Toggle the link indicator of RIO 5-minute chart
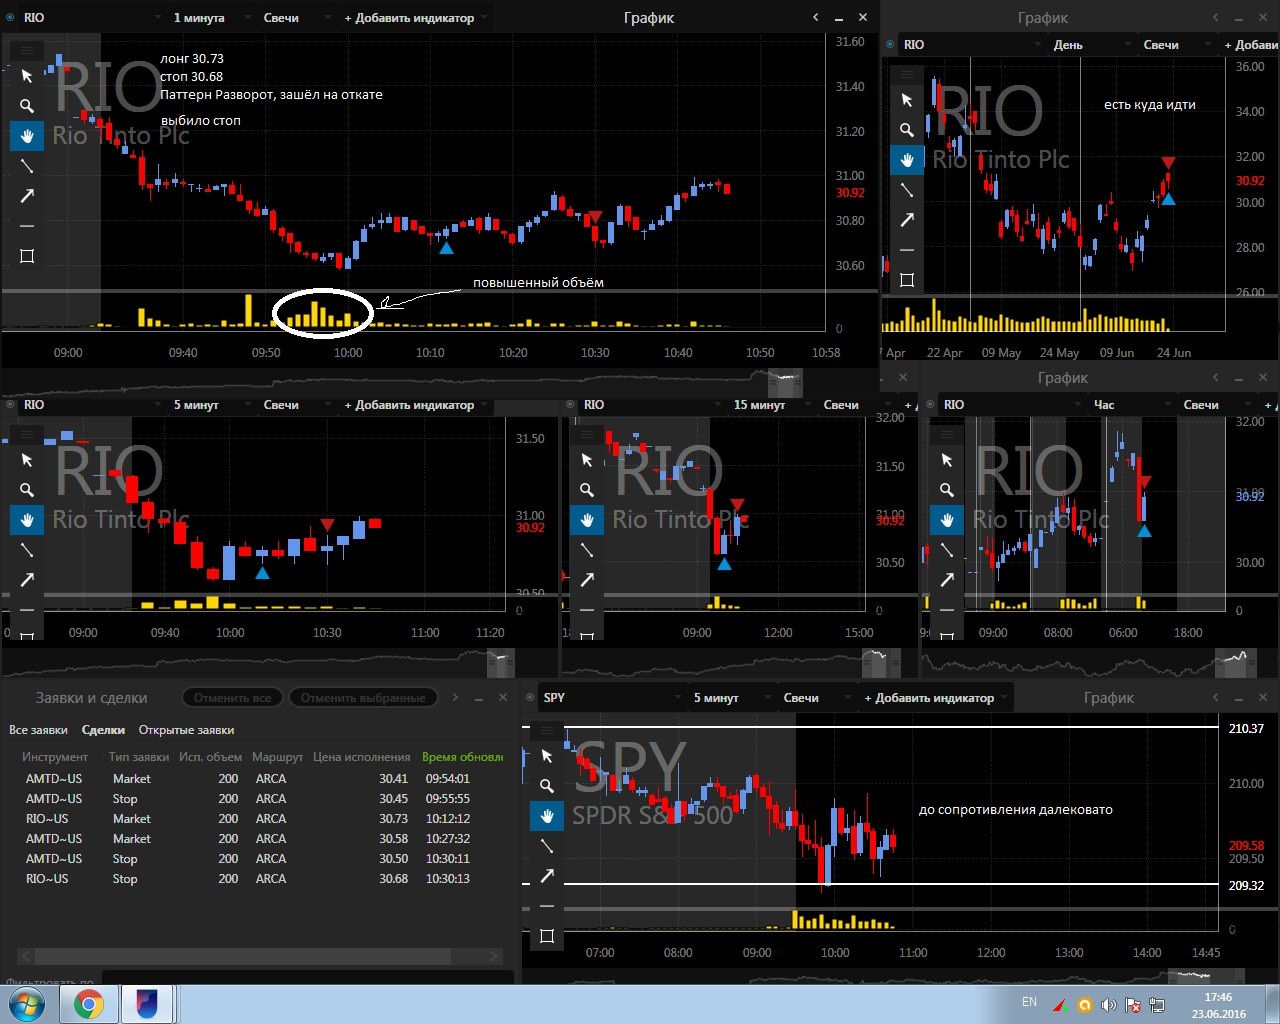1280x1024 pixels. pos(10,405)
